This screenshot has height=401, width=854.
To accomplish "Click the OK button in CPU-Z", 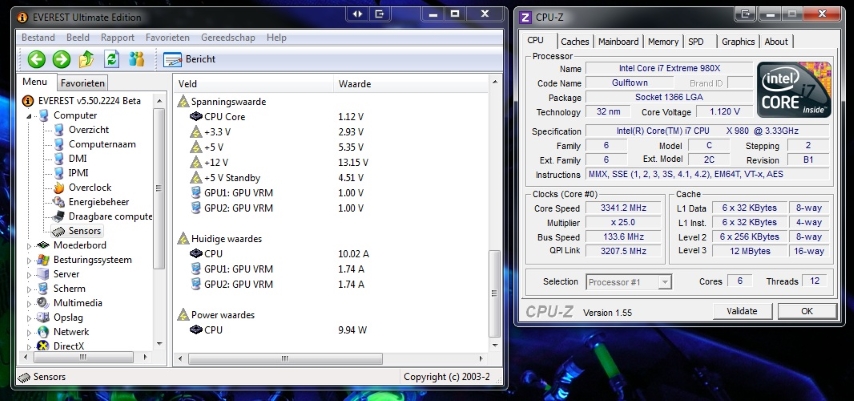I will click(x=807, y=312).
